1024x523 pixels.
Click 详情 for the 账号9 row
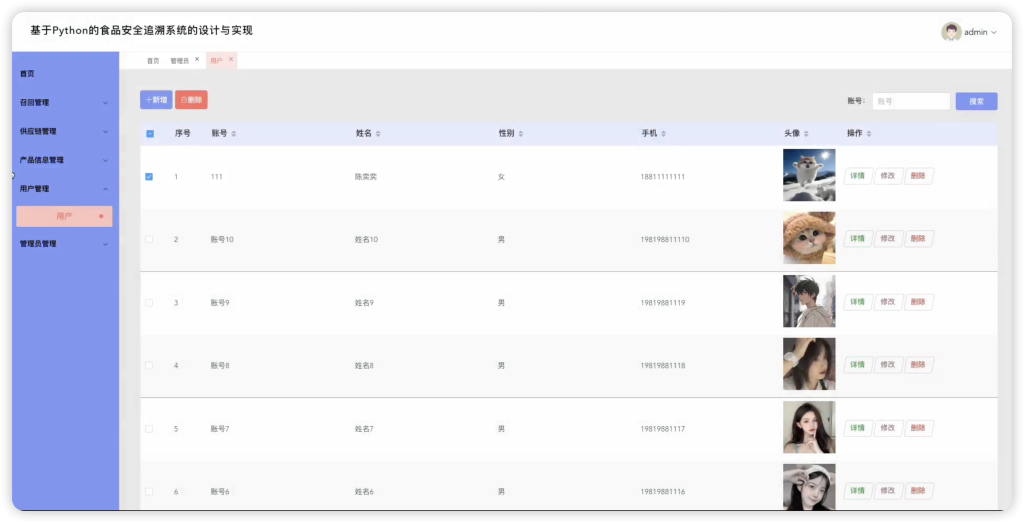pos(857,302)
